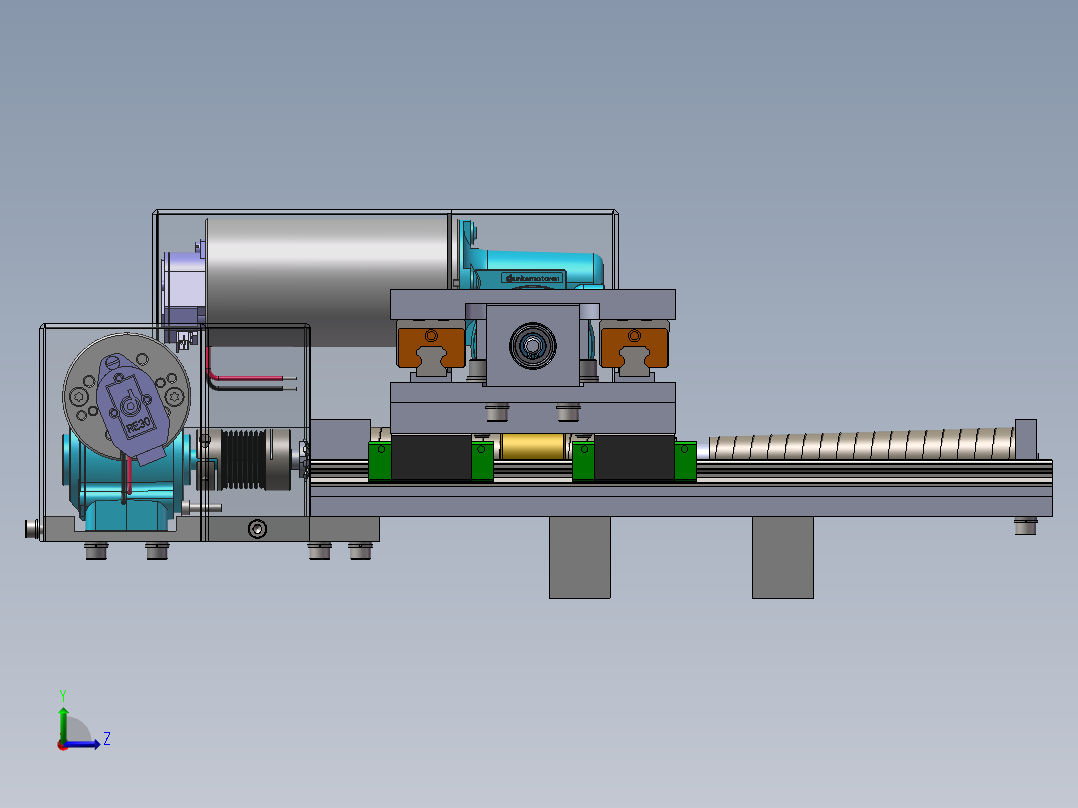Select the leftmost green carriage end cap
Viewport: 1078px width, 808px height.
coord(380,461)
